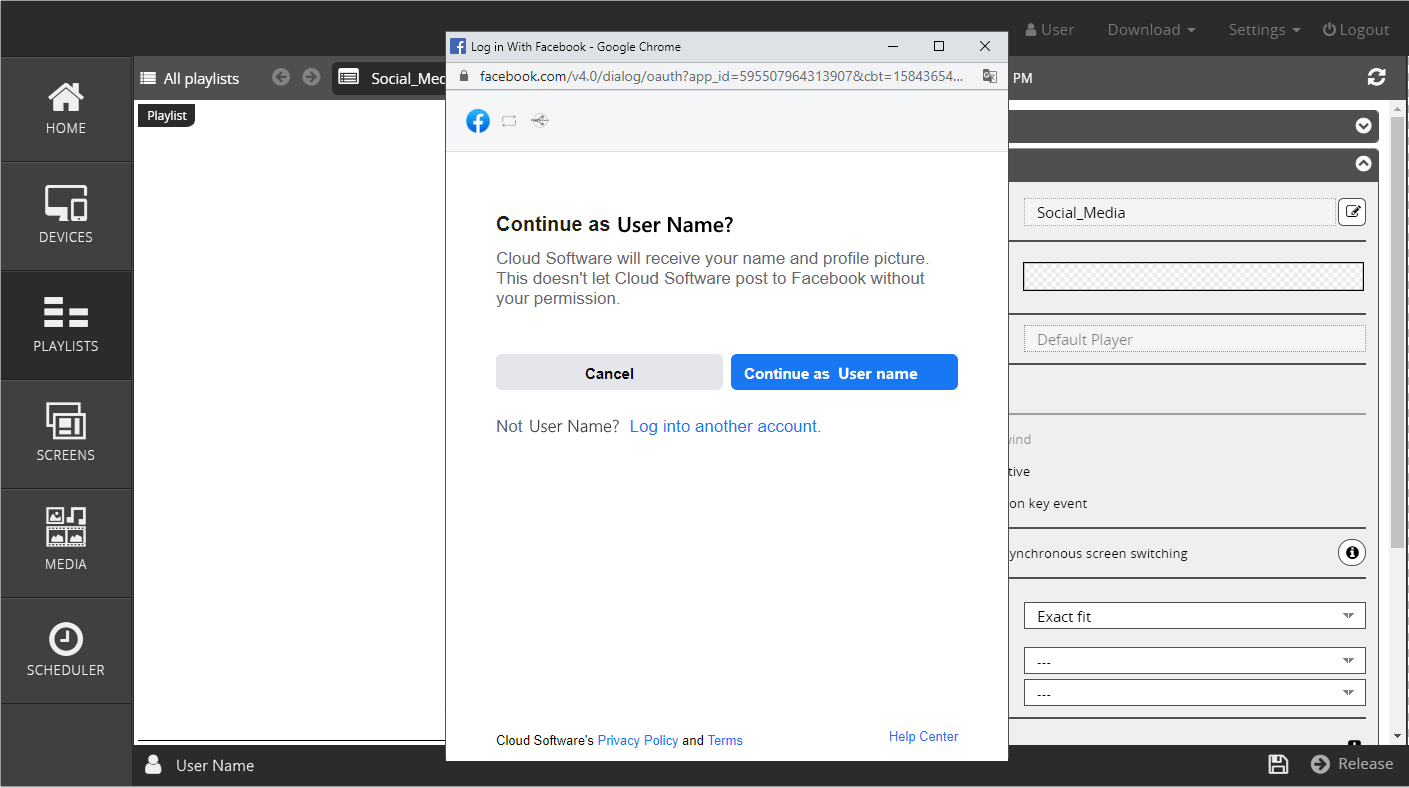The width and height of the screenshot is (1409, 788).
Task: Click the 'on key event' label
Action: click(1047, 503)
